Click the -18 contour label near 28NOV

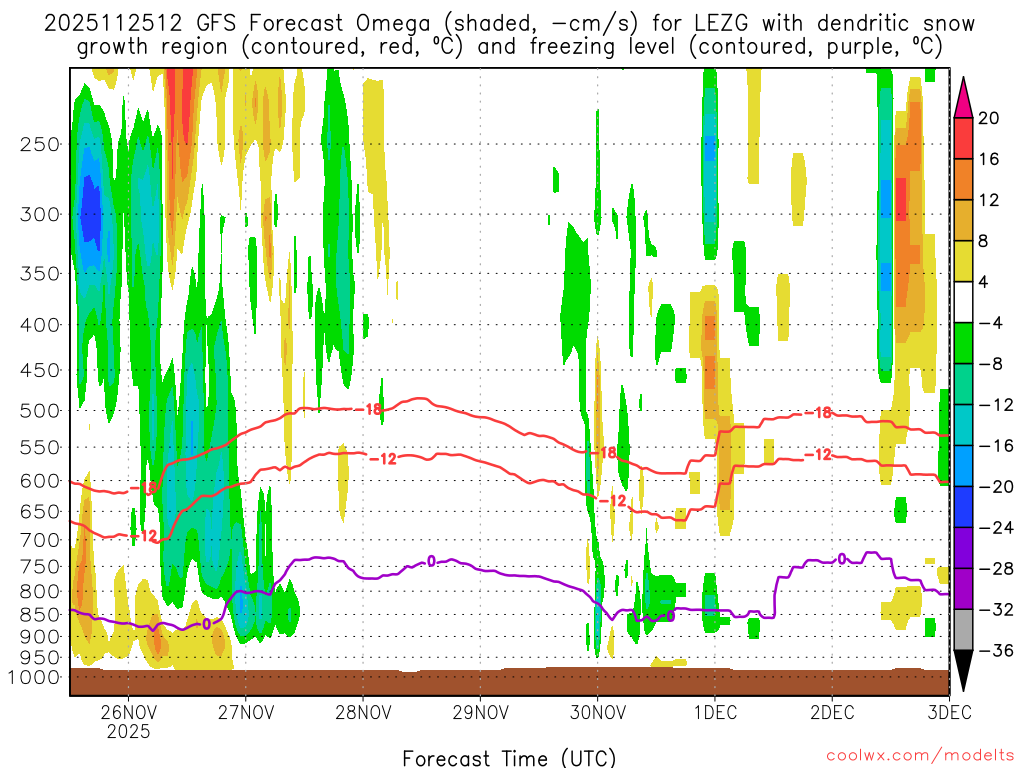point(369,409)
